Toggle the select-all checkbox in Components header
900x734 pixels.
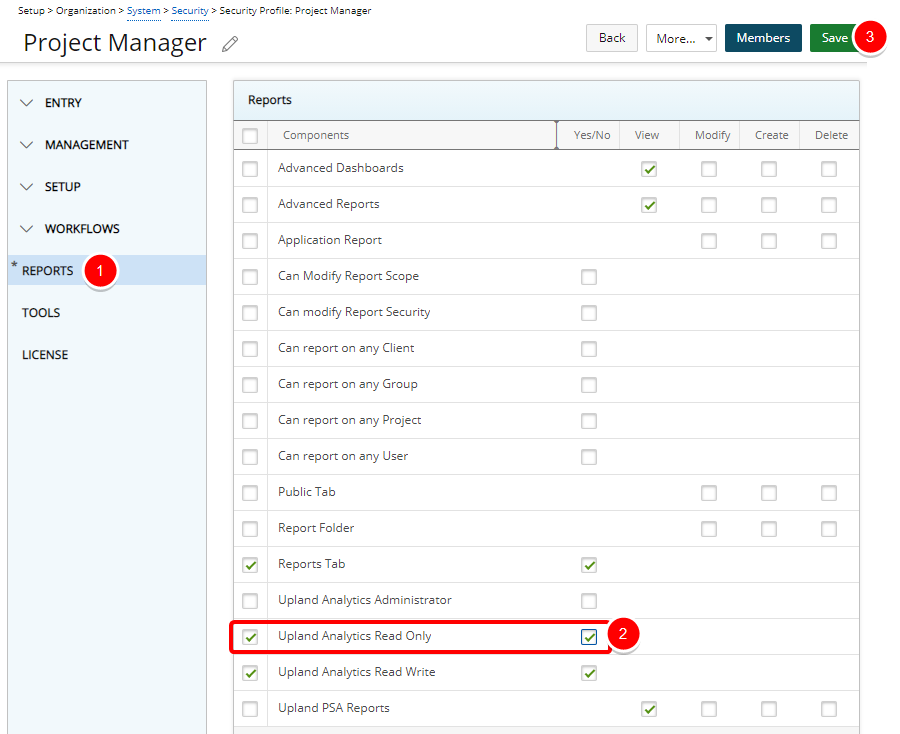coord(250,136)
